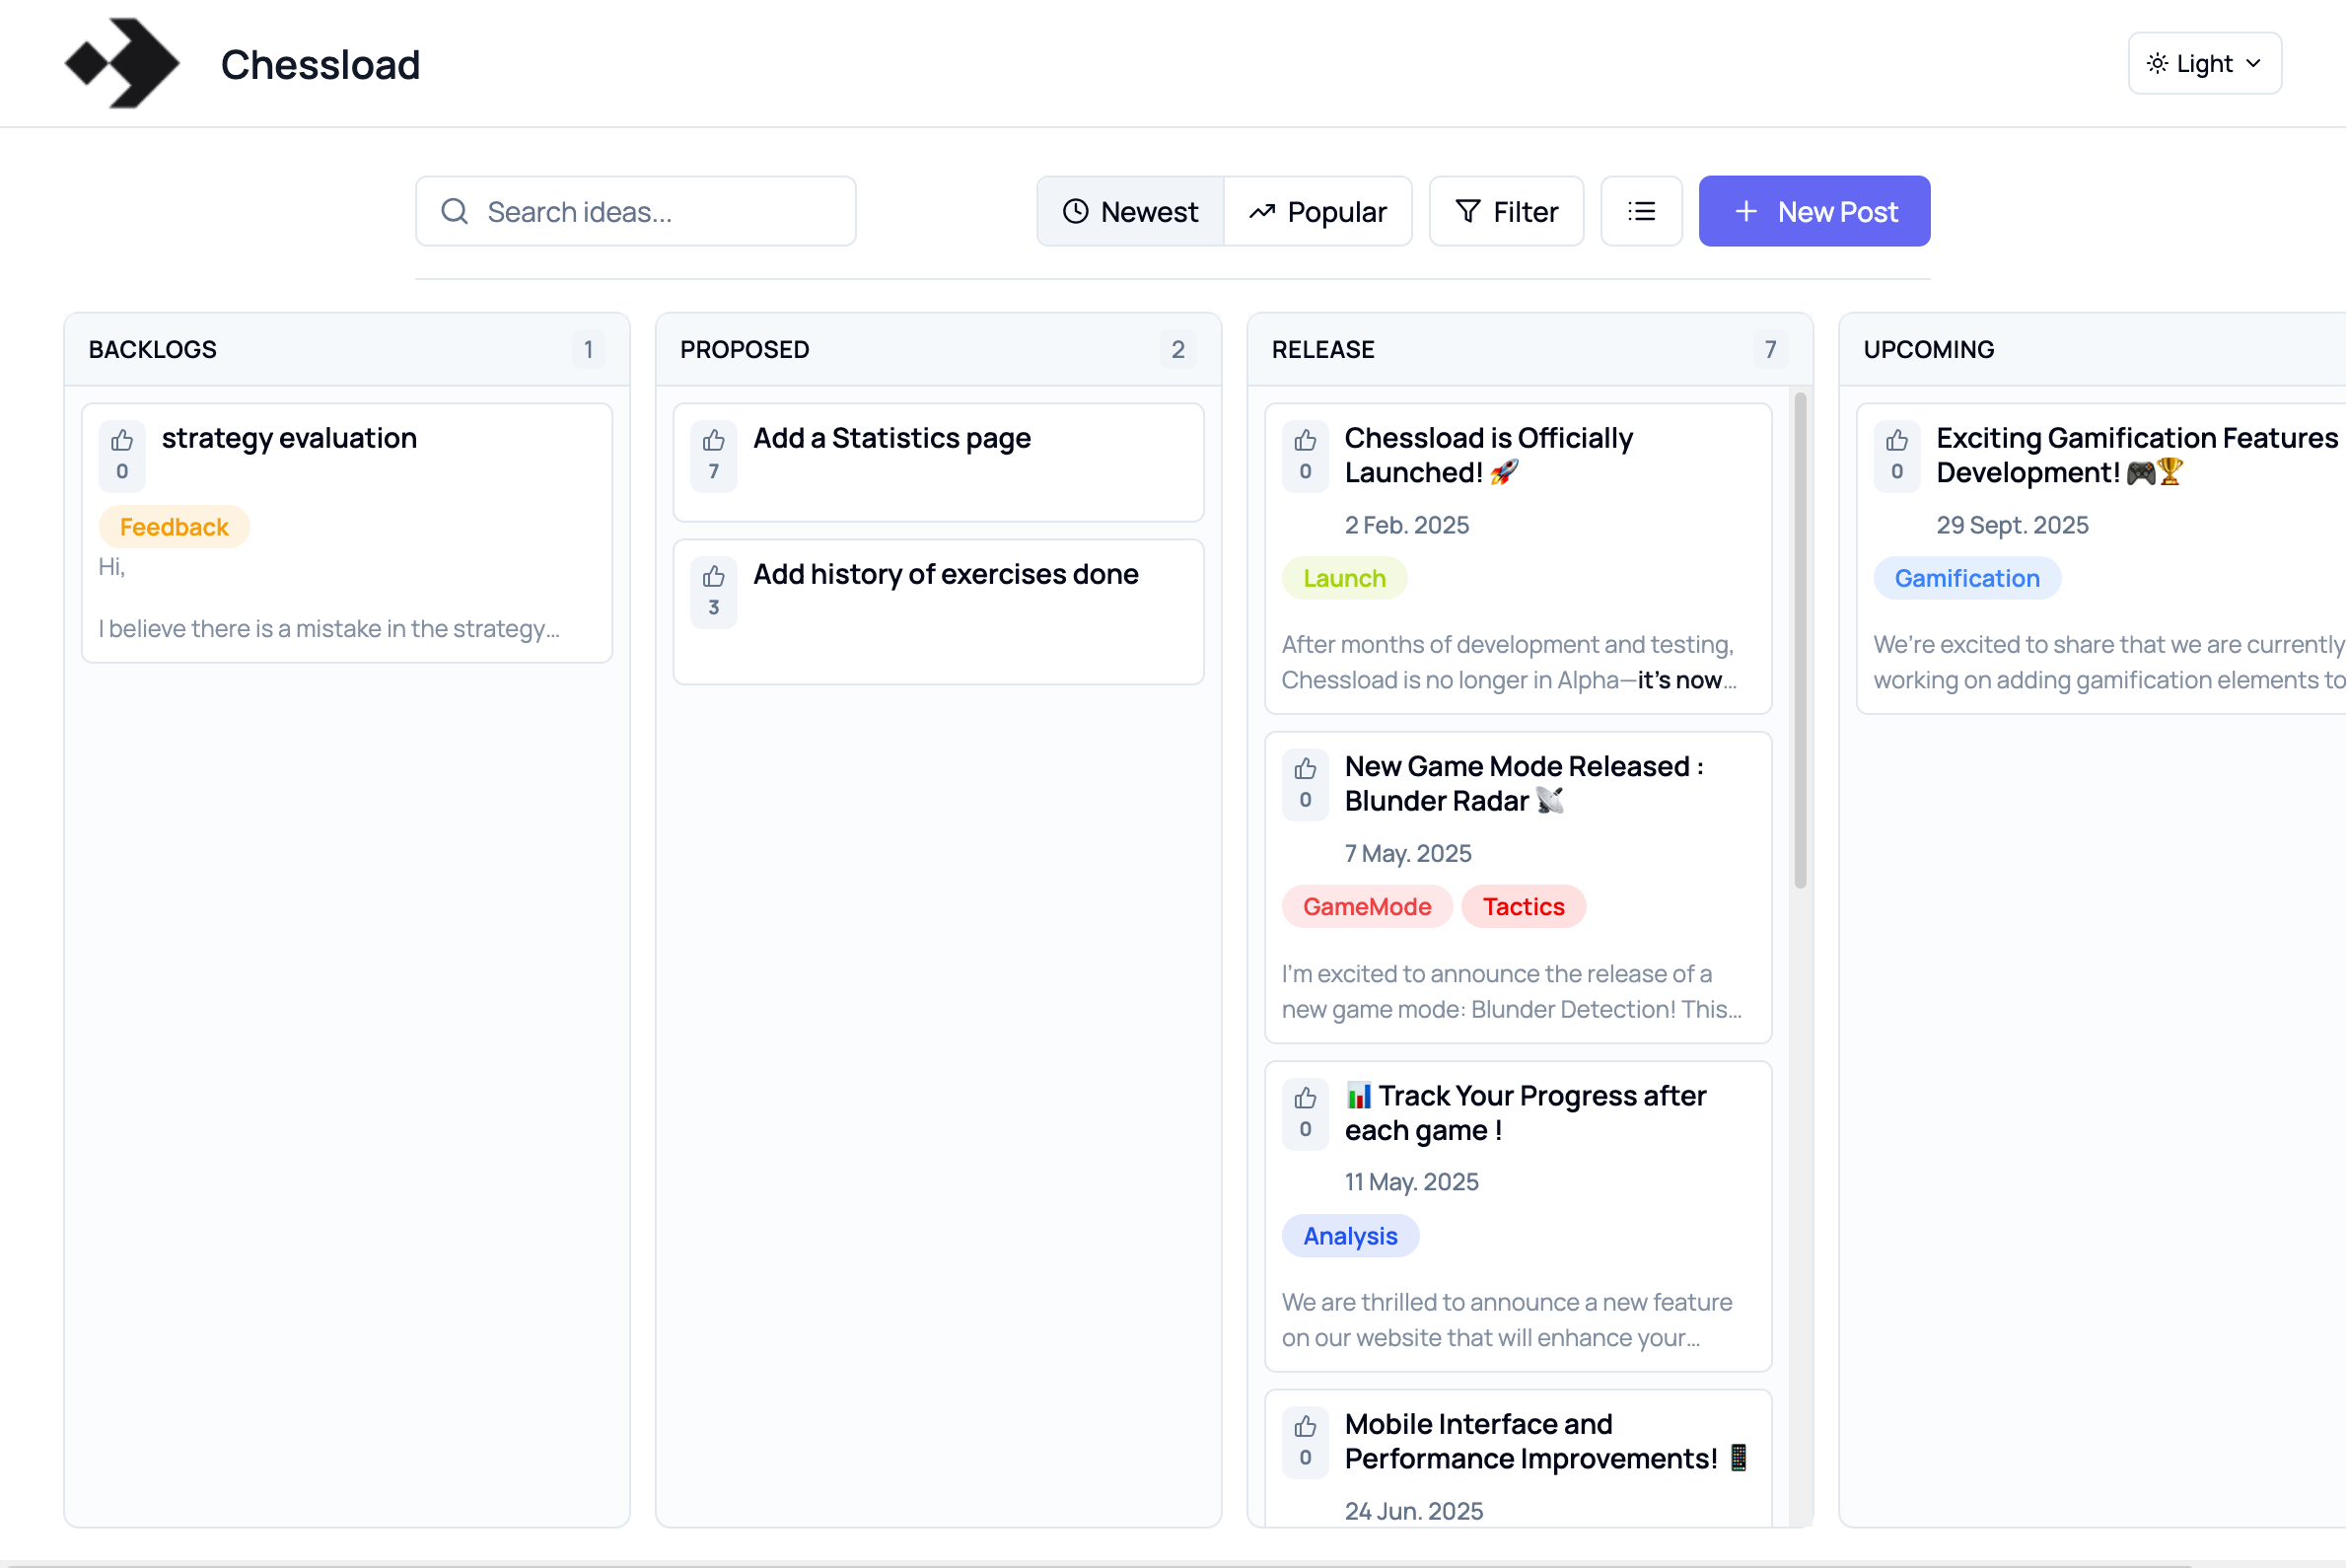Upvote Chessload is Officially Launched post
The width and height of the screenshot is (2347, 1568).
[1305, 455]
